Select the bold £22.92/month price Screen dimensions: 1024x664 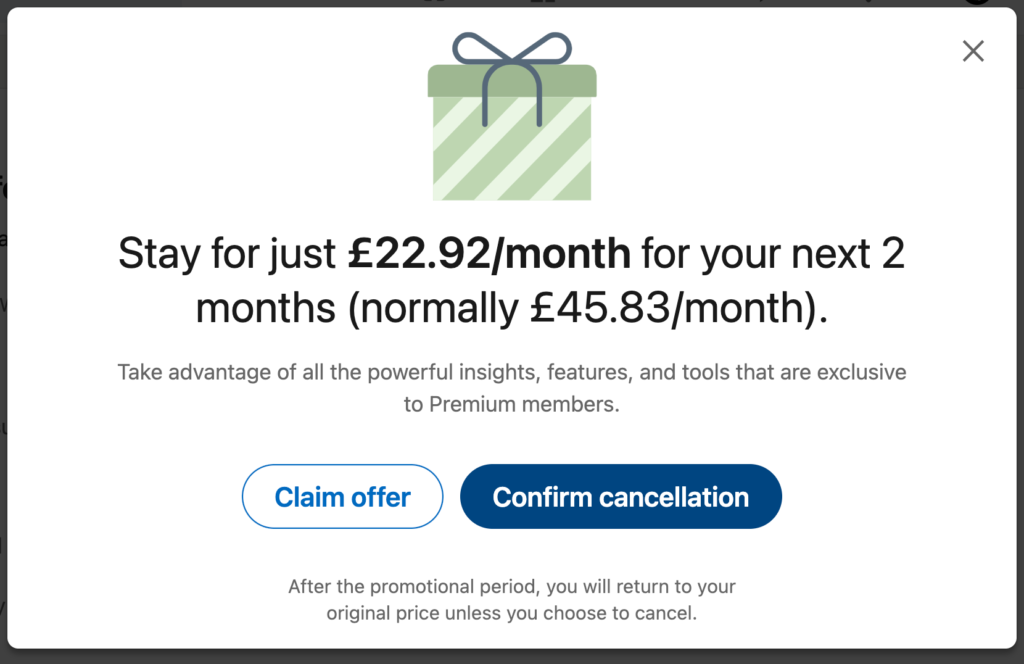pos(489,253)
